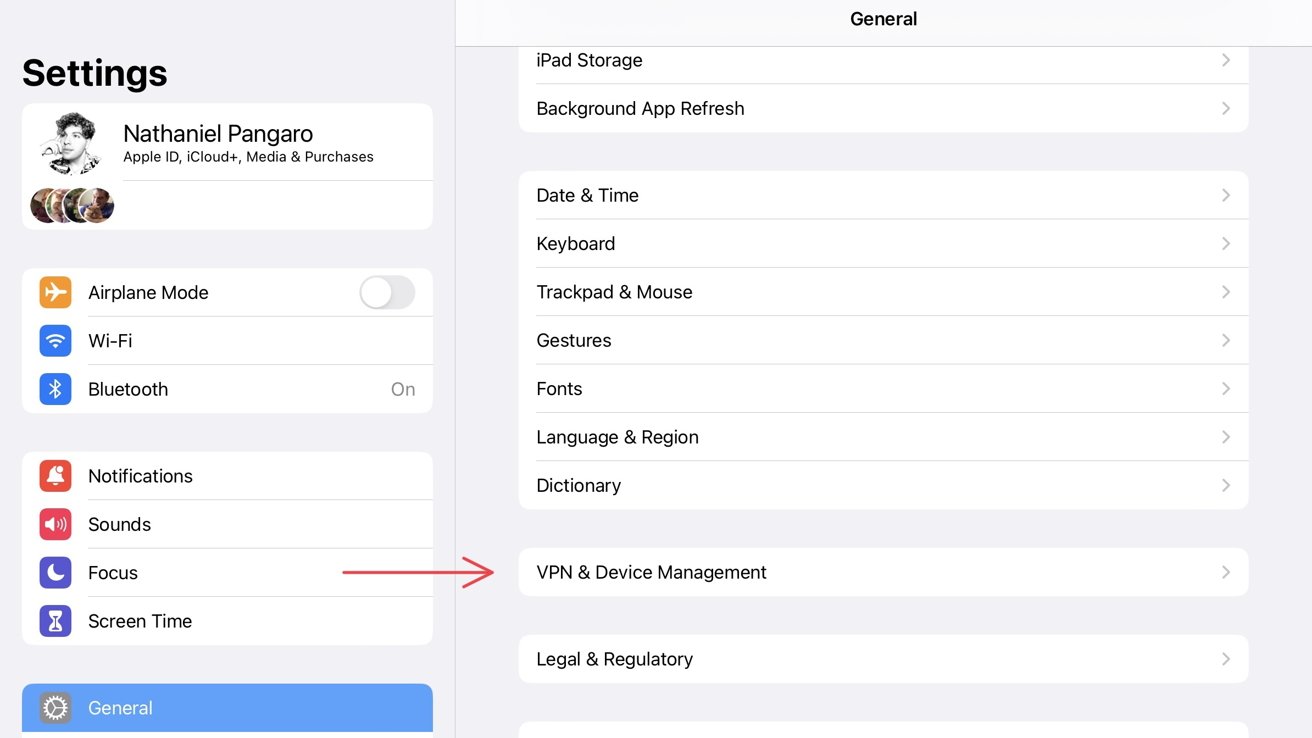Tap the Screen Time hourglass icon

click(x=55, y=621)
